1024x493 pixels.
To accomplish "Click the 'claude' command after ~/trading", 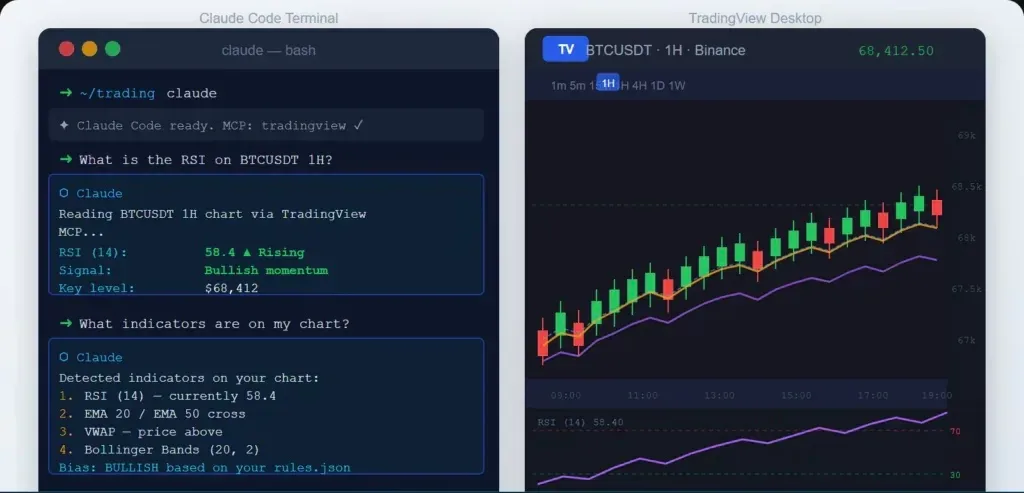I will 191,93.
